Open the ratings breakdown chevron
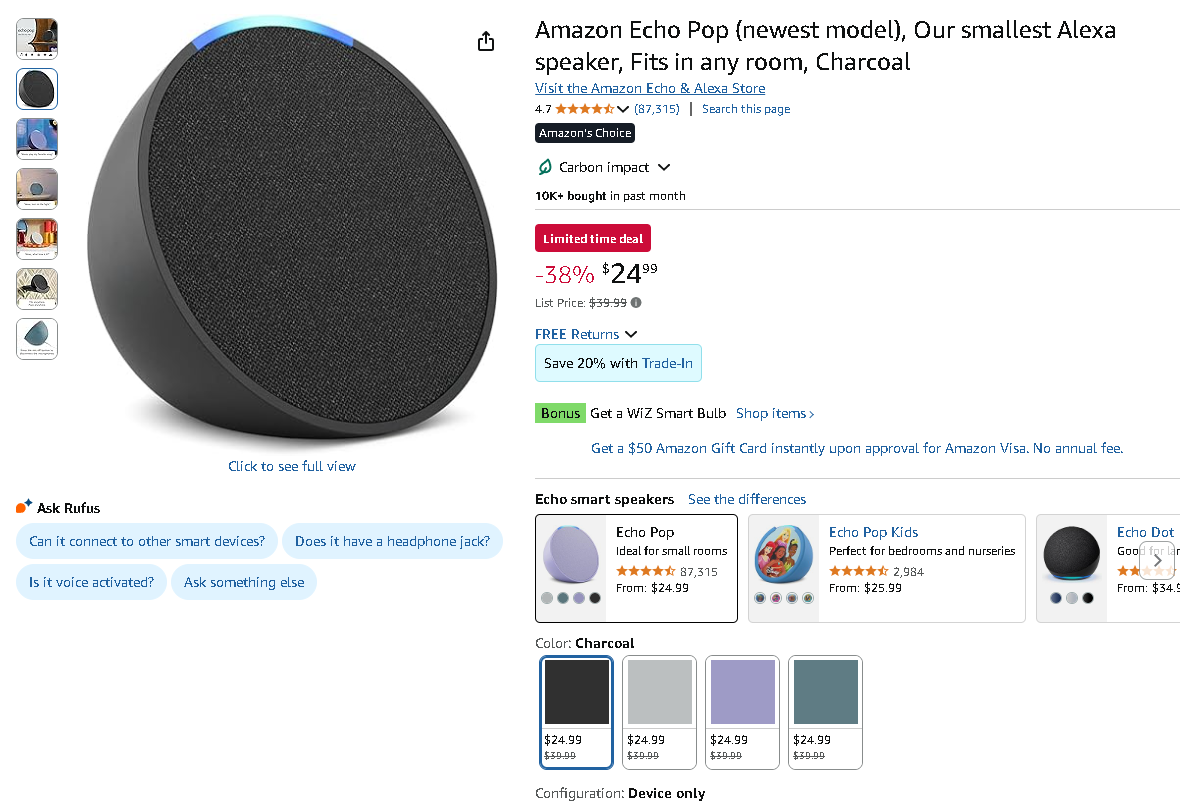This screenshot has height=807, width=1196. 624,109
